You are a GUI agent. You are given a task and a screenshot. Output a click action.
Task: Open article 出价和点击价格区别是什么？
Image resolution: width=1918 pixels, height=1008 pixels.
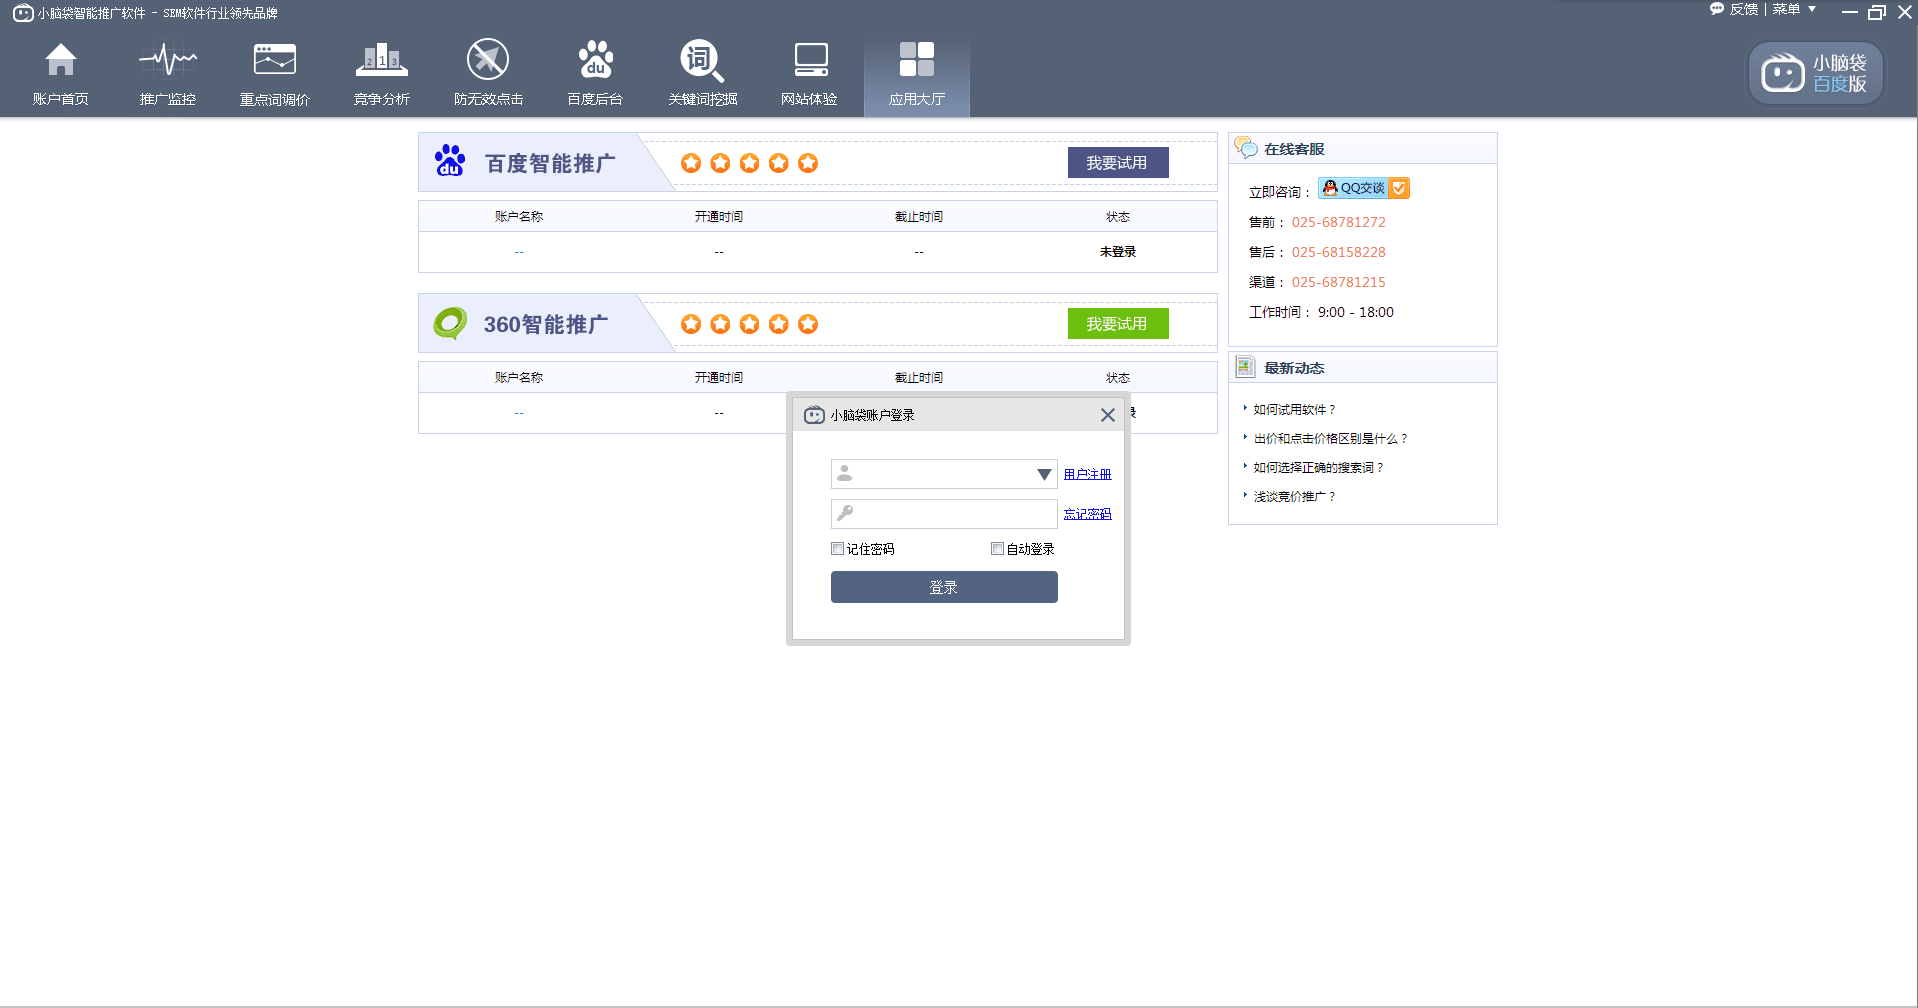click(x=1330, y=439)
